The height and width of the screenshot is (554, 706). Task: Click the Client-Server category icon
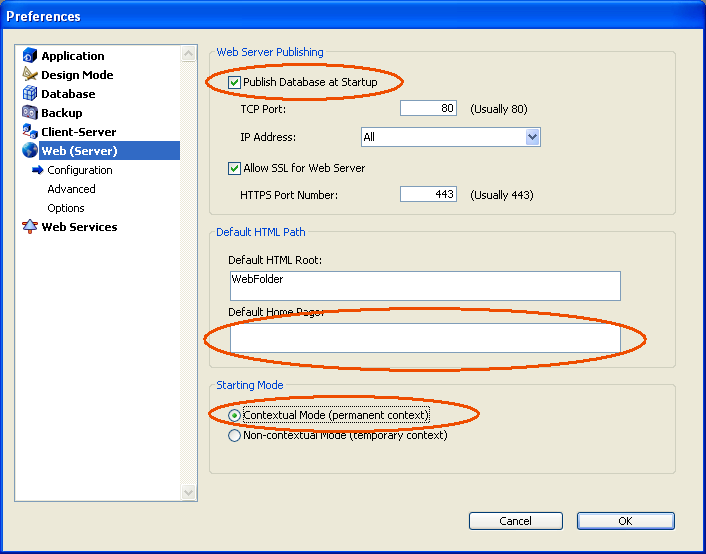[30, 132]
